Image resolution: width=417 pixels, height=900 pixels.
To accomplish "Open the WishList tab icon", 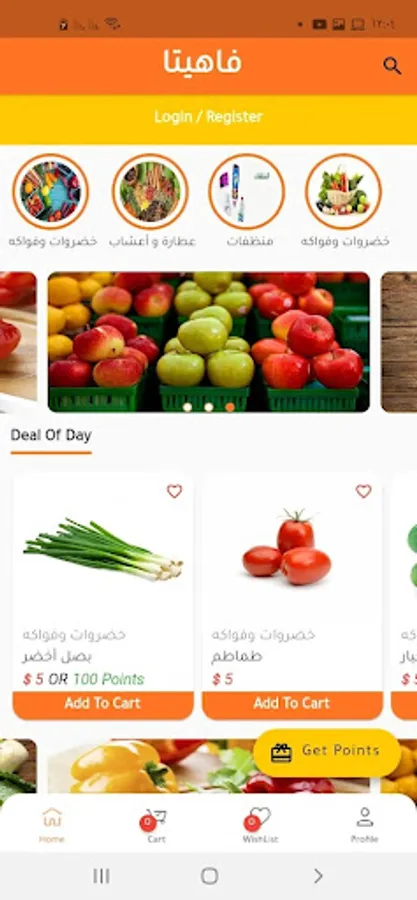I will point(259,818).
